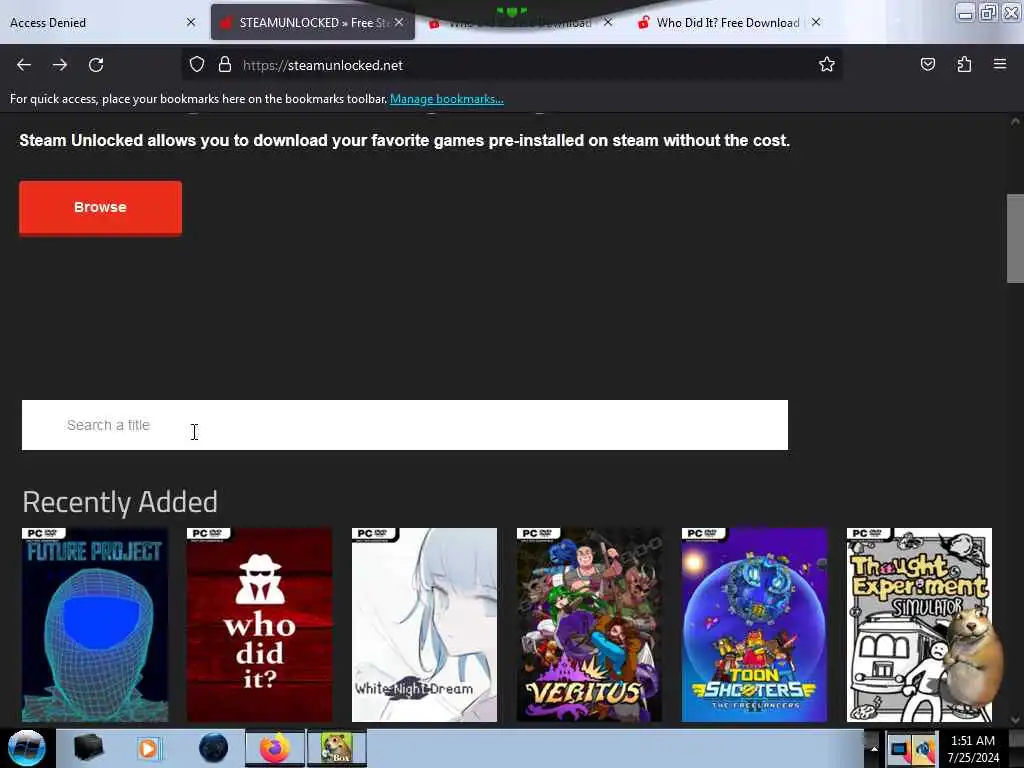Select the partially hidden third browser tab

(519, 24)
